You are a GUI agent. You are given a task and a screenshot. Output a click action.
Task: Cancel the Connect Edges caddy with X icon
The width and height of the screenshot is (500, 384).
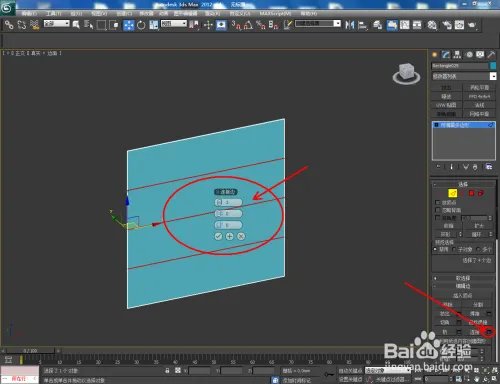[241, 236]
